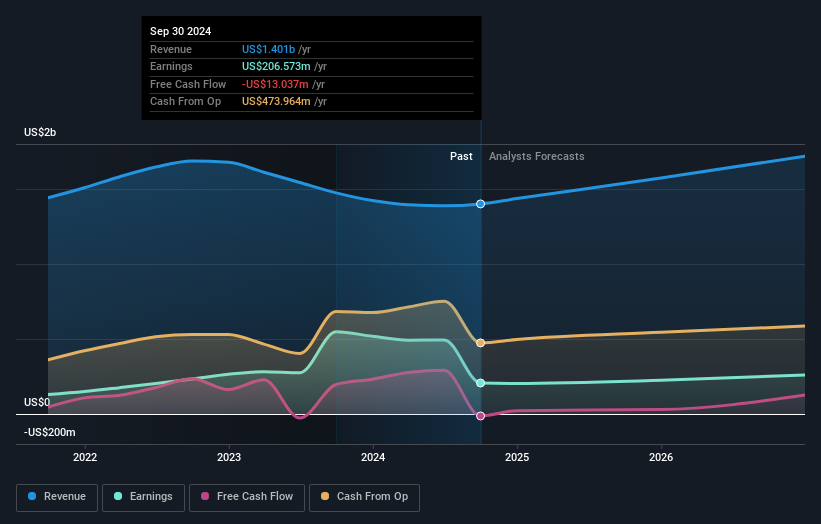Click the 2024 x-axis label
This screenshot has height=524, width=821.
[x=373, y=457]
